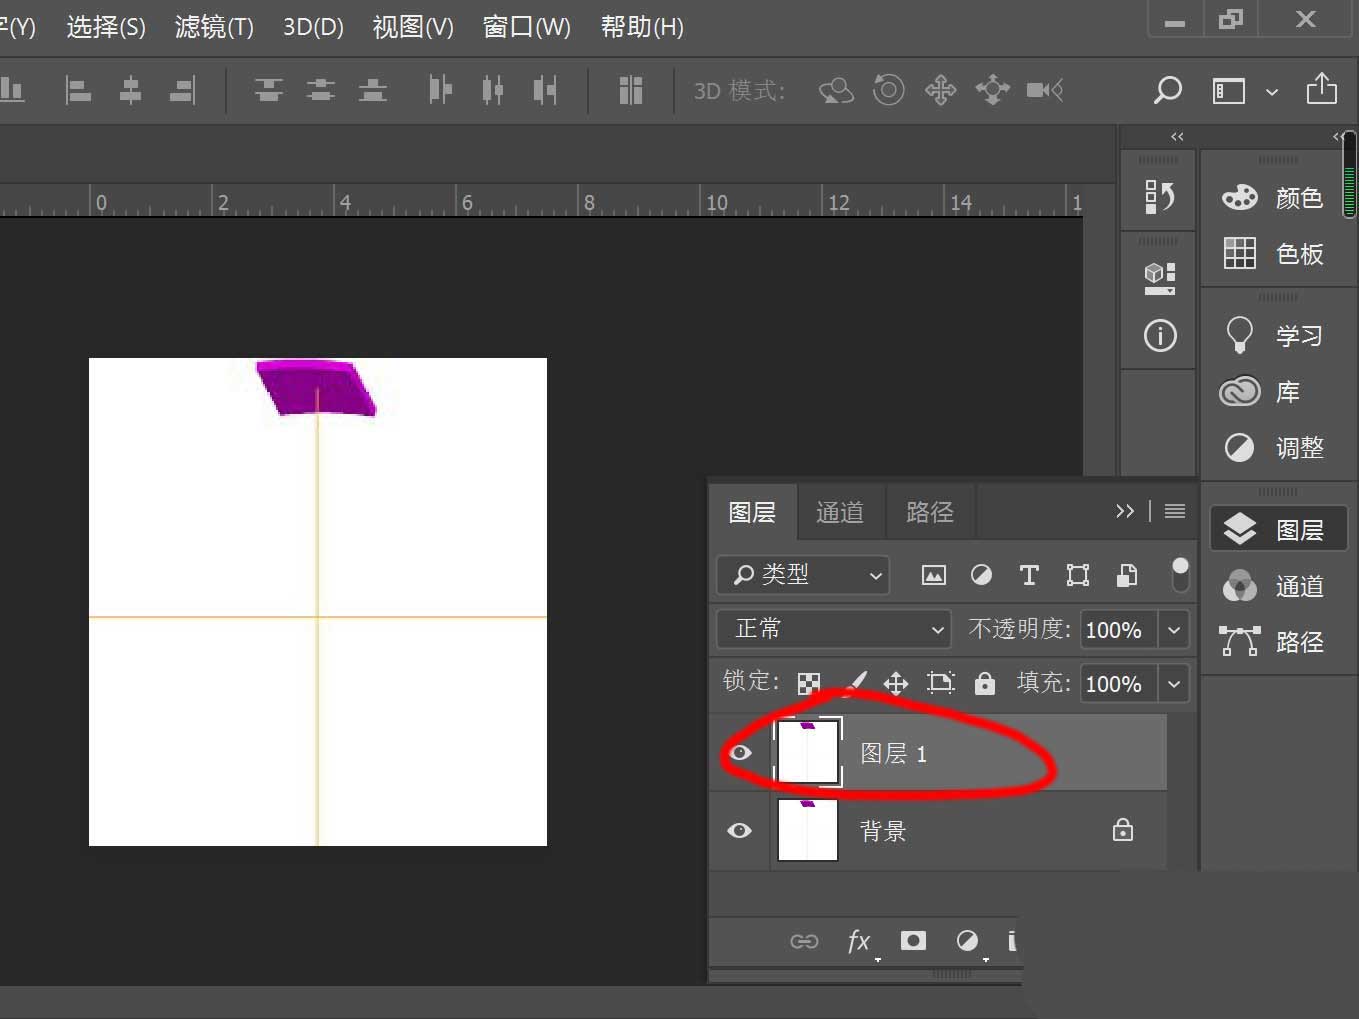Select 3D rotate object mode icon
This screenshot has width=1359, height=1019.
[x=836, y=90]
